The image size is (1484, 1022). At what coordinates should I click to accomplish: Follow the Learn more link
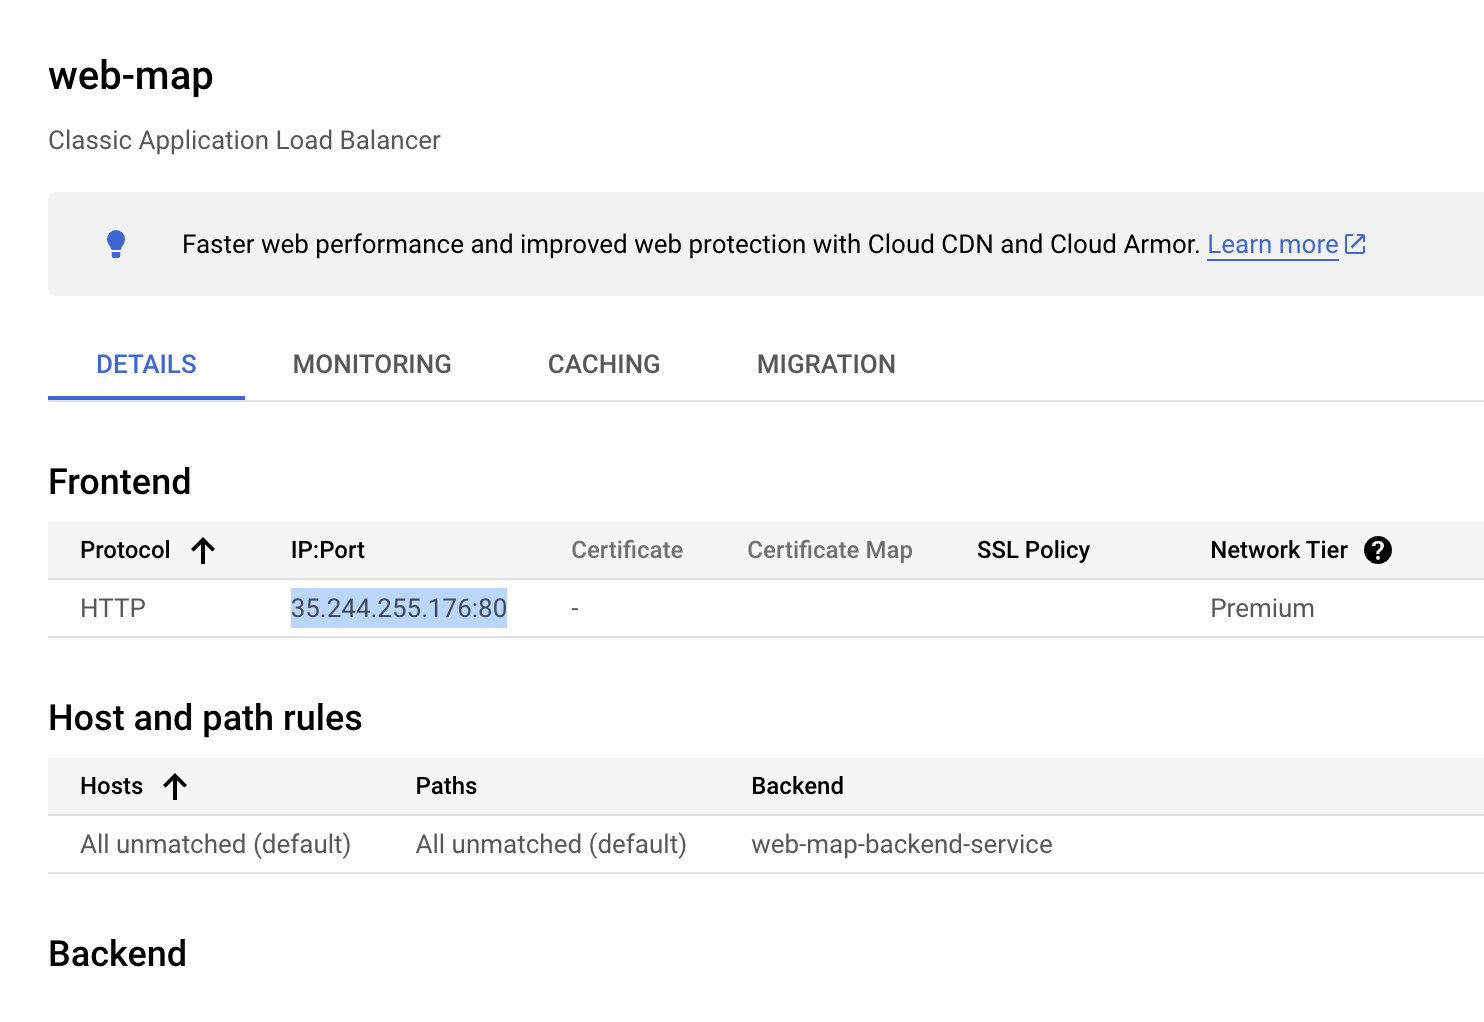pyautogui.click(x=1272, y=244)
